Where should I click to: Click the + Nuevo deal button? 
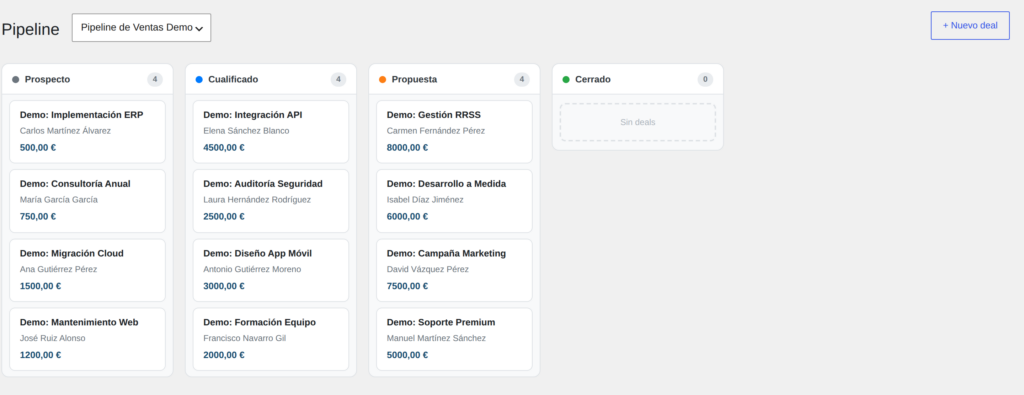(970, 25)
